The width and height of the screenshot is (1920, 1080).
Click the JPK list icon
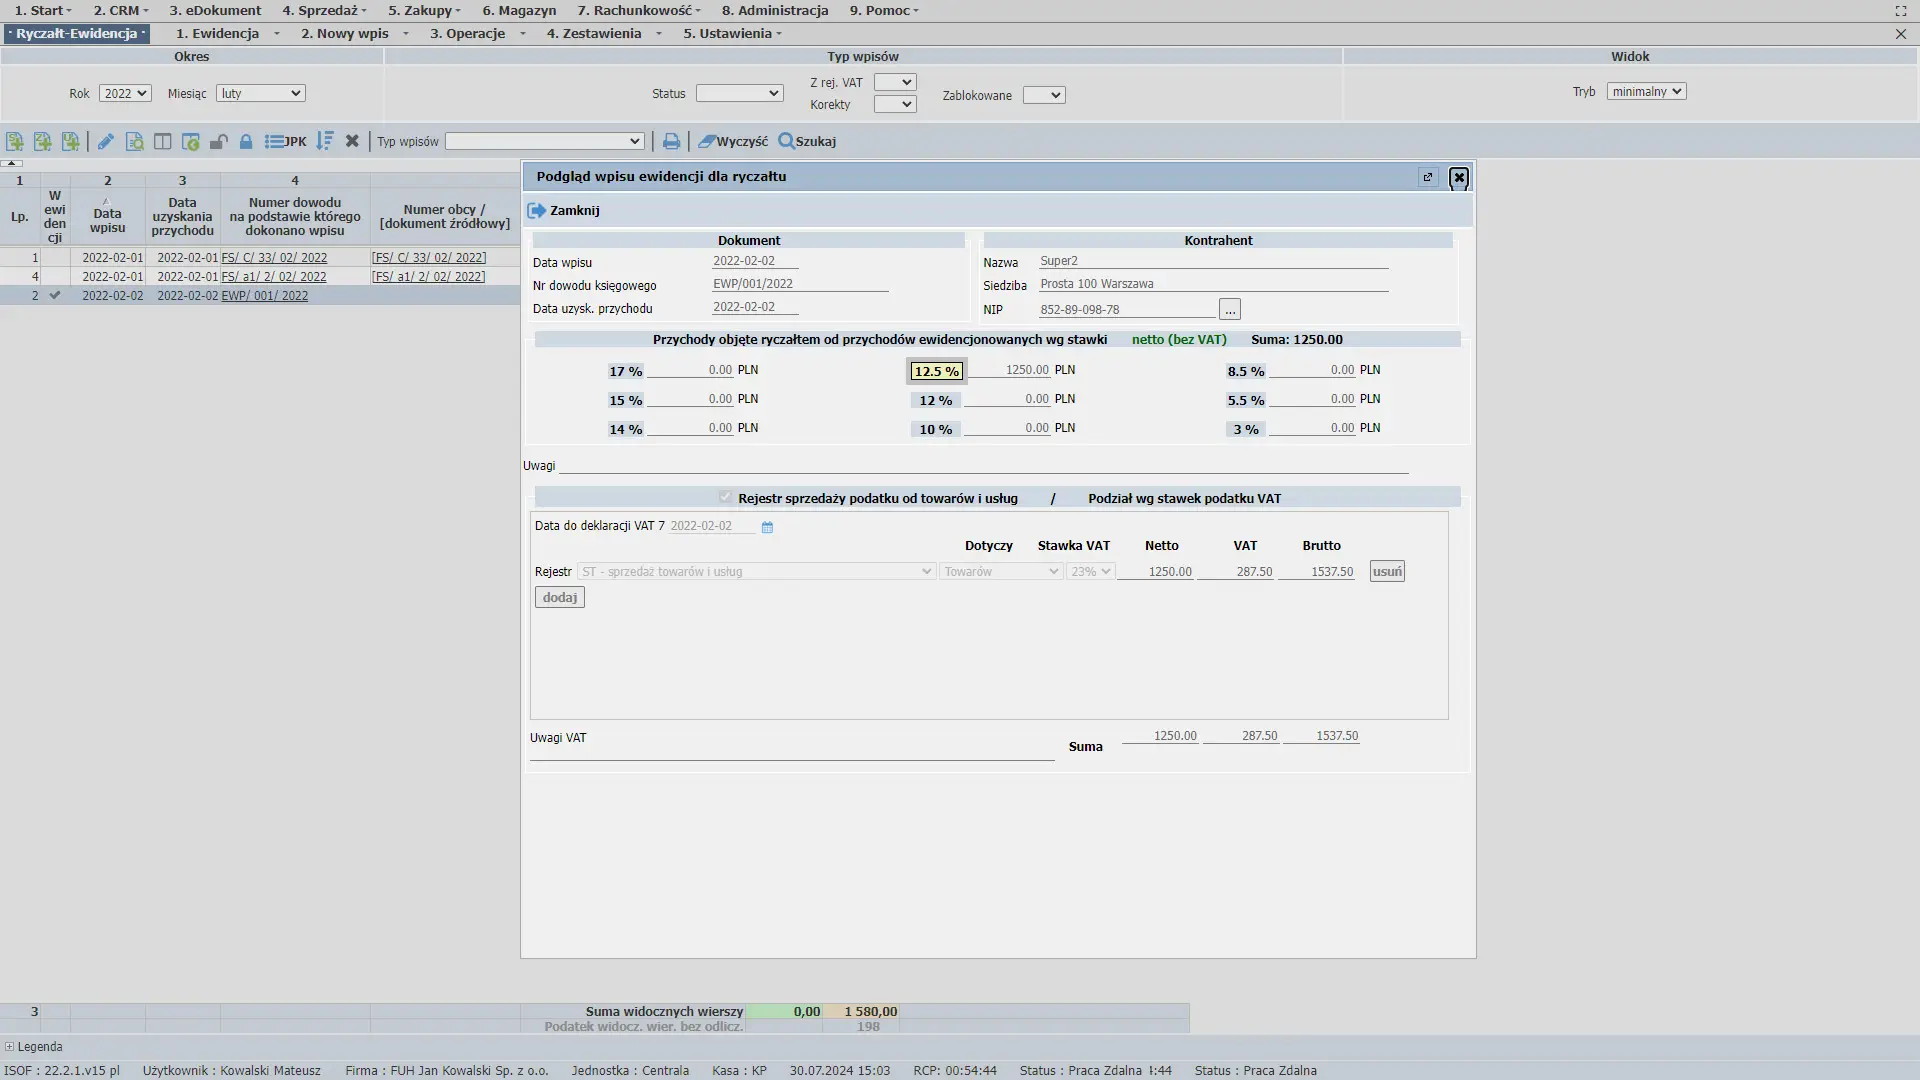(x=285, y=142)
